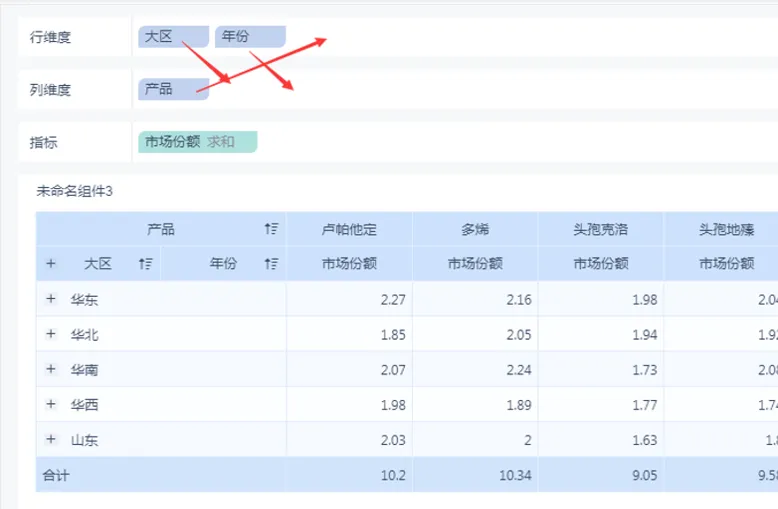The height and width of the screenshot is (509, 778).
Task: Click the 头孢地嗪 column header
Action: 726,229
